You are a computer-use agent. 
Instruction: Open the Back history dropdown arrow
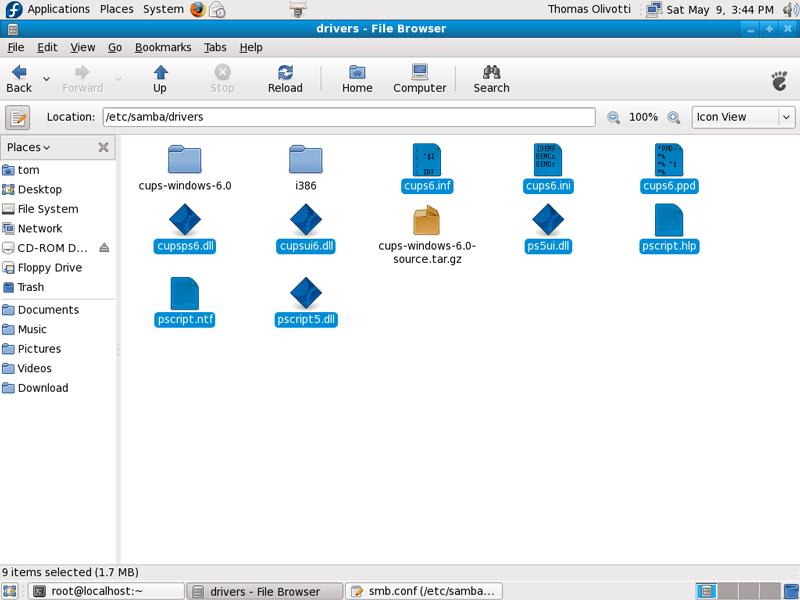point(46,79)
